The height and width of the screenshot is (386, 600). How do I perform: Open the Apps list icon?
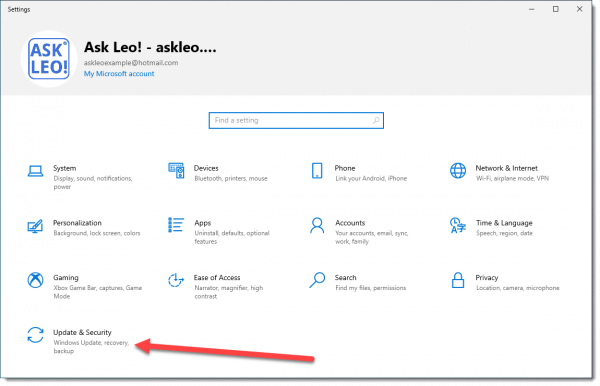[176, 225]
